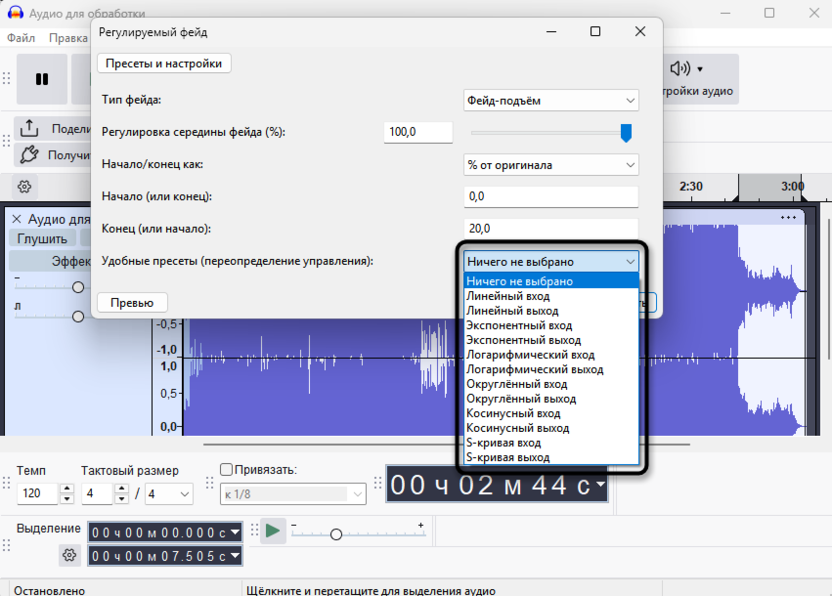Open the Тип фейда dropdown
The width and height of the screenshot is (832, 596).
tap(551, 100)
